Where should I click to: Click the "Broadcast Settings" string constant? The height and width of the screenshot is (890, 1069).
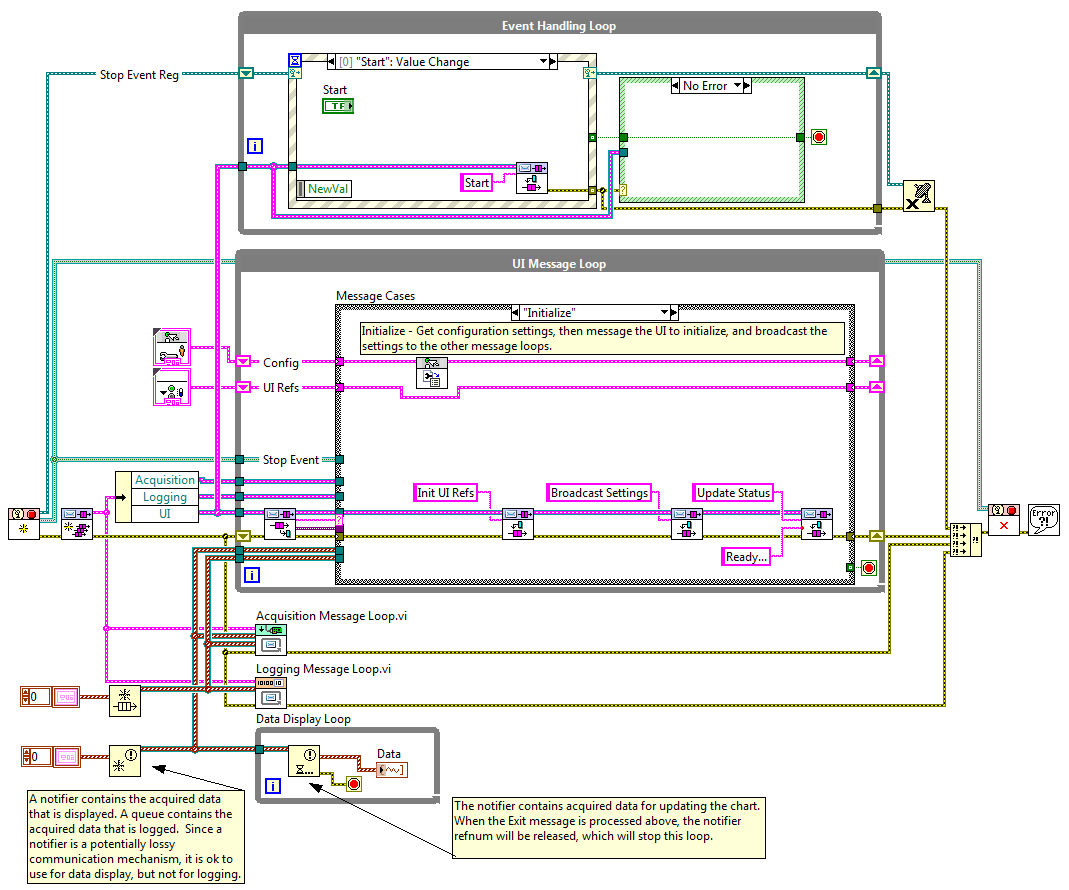coord(600,493)
